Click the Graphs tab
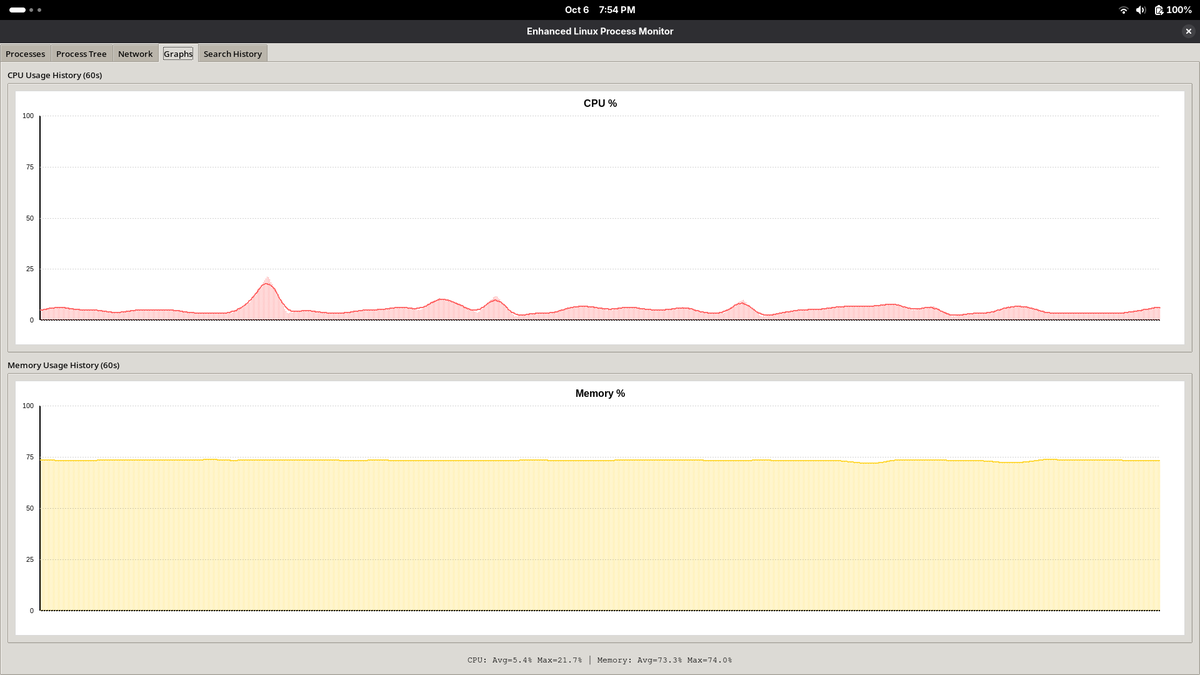 tap(178, 54)
